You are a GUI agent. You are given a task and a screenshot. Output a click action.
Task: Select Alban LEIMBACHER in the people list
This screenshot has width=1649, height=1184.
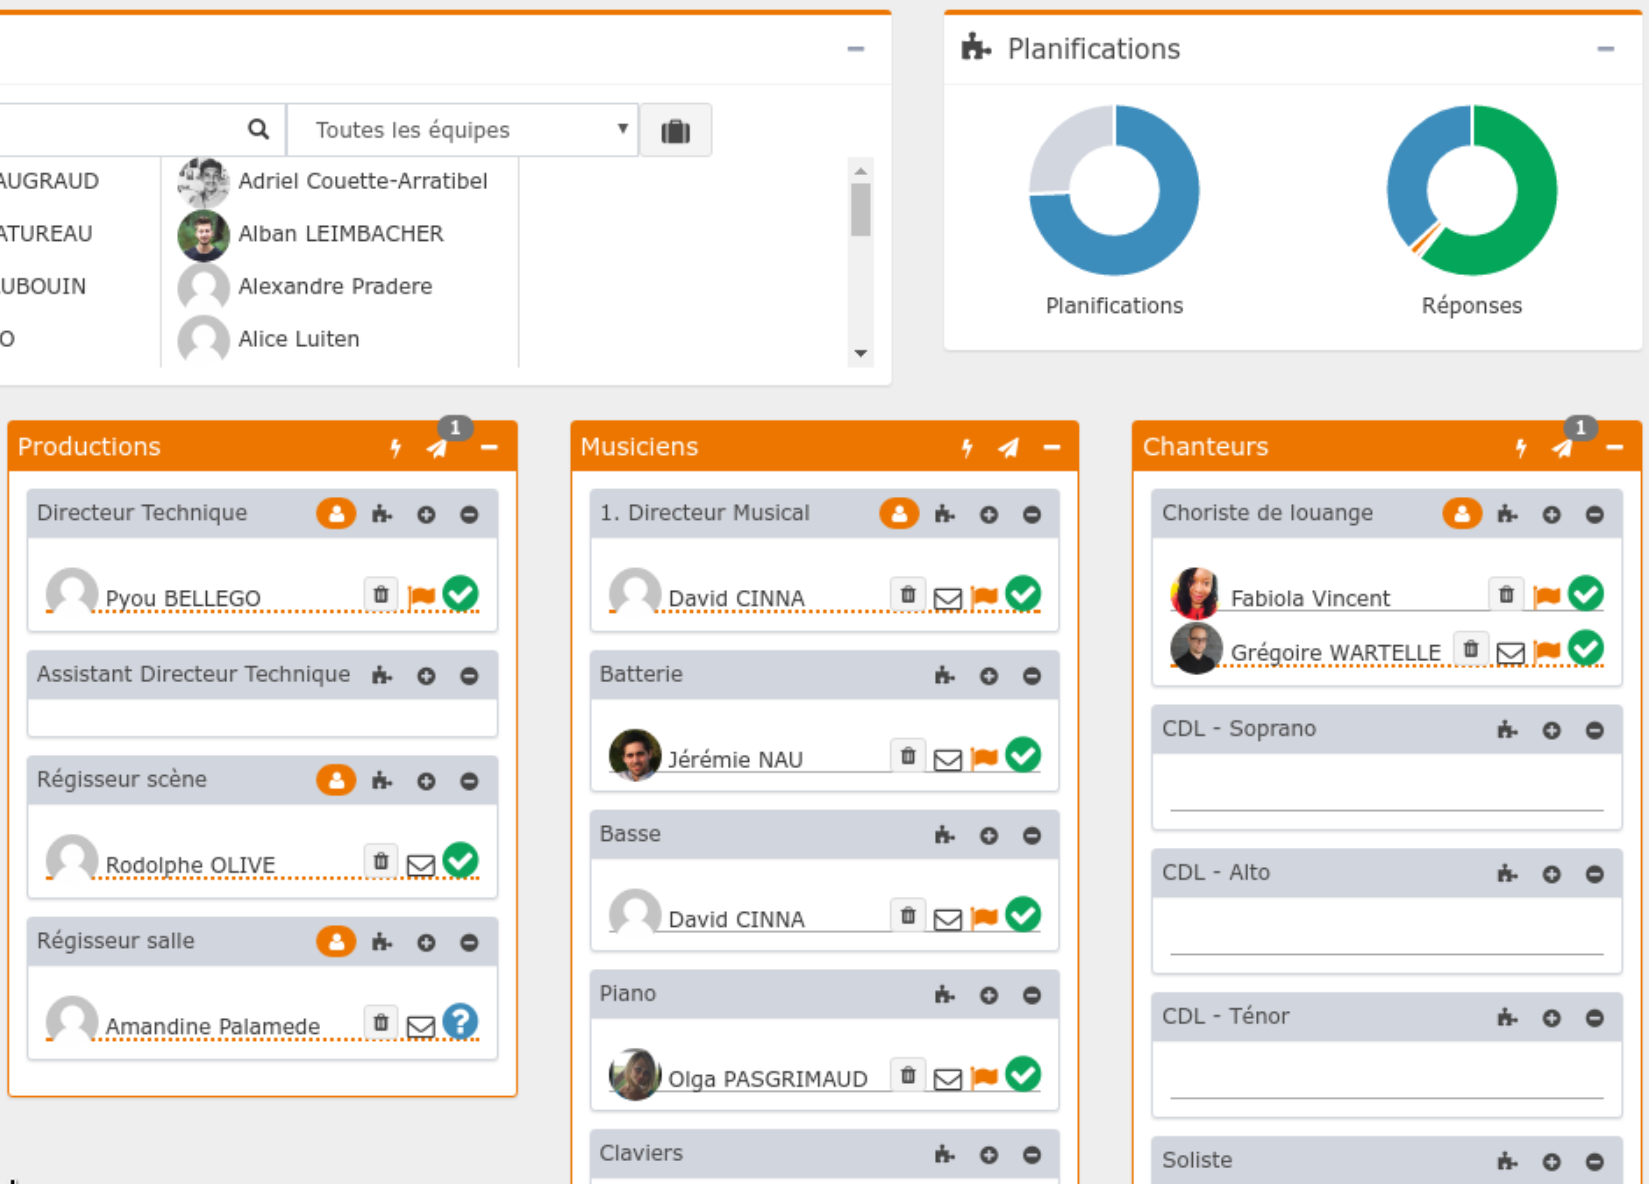(340, 234)
